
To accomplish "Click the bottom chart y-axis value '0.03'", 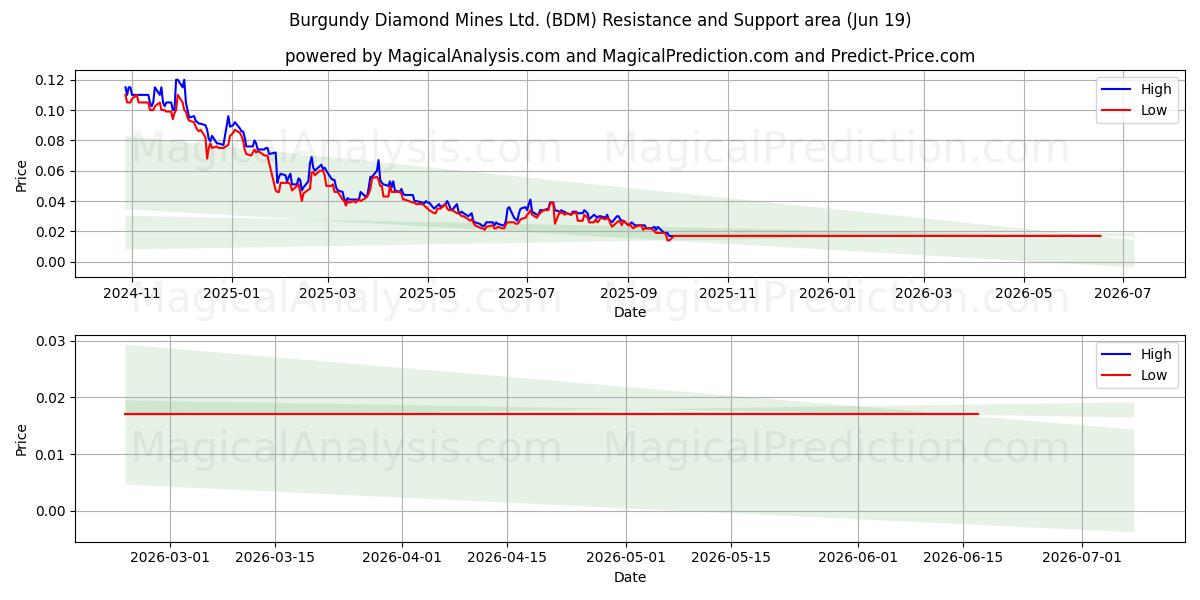I will coord(51,341).
